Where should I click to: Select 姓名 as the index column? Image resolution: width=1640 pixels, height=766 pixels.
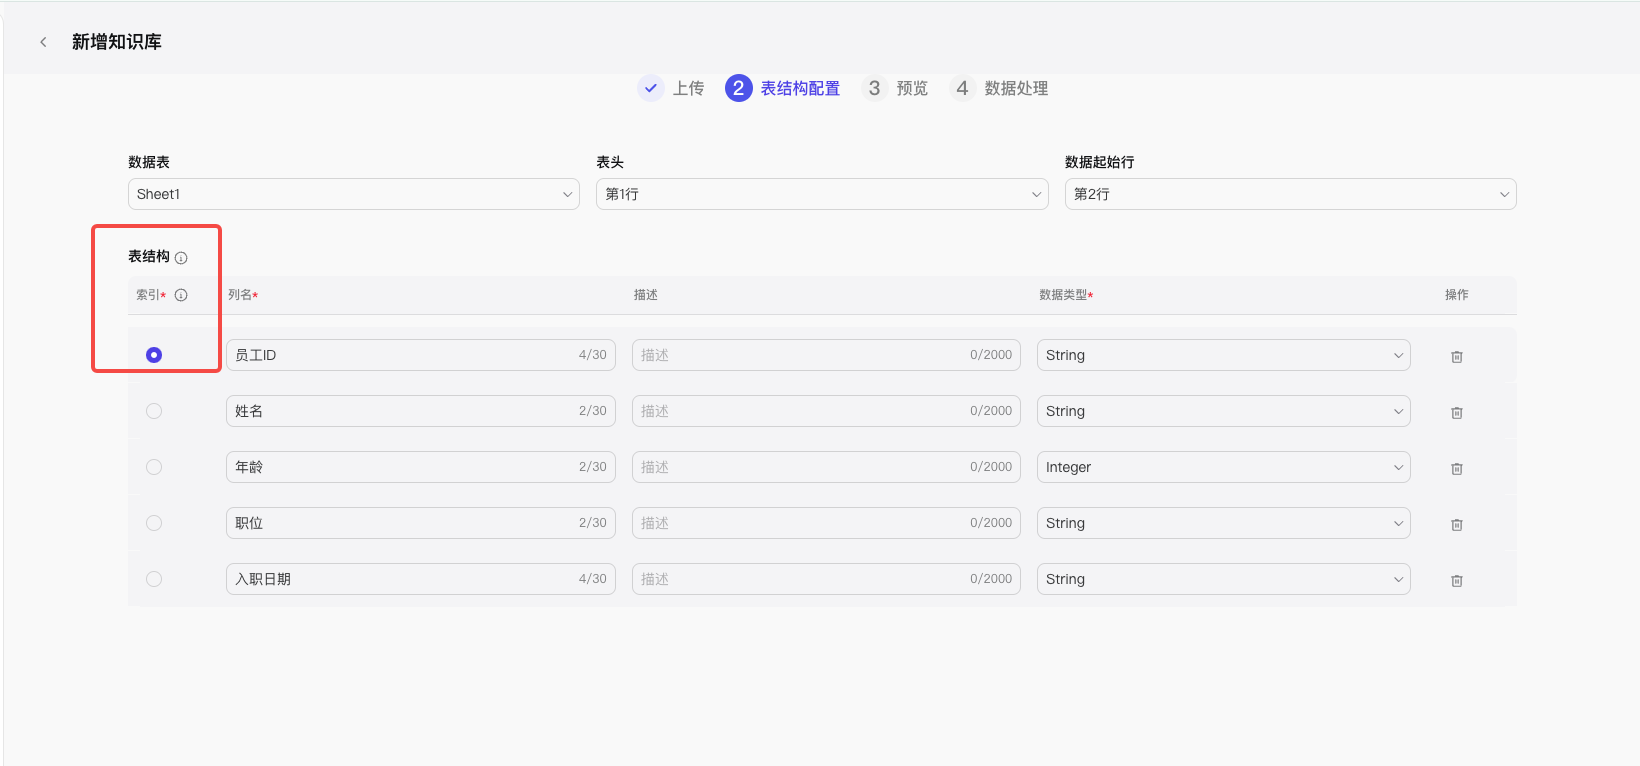point(154,411)
